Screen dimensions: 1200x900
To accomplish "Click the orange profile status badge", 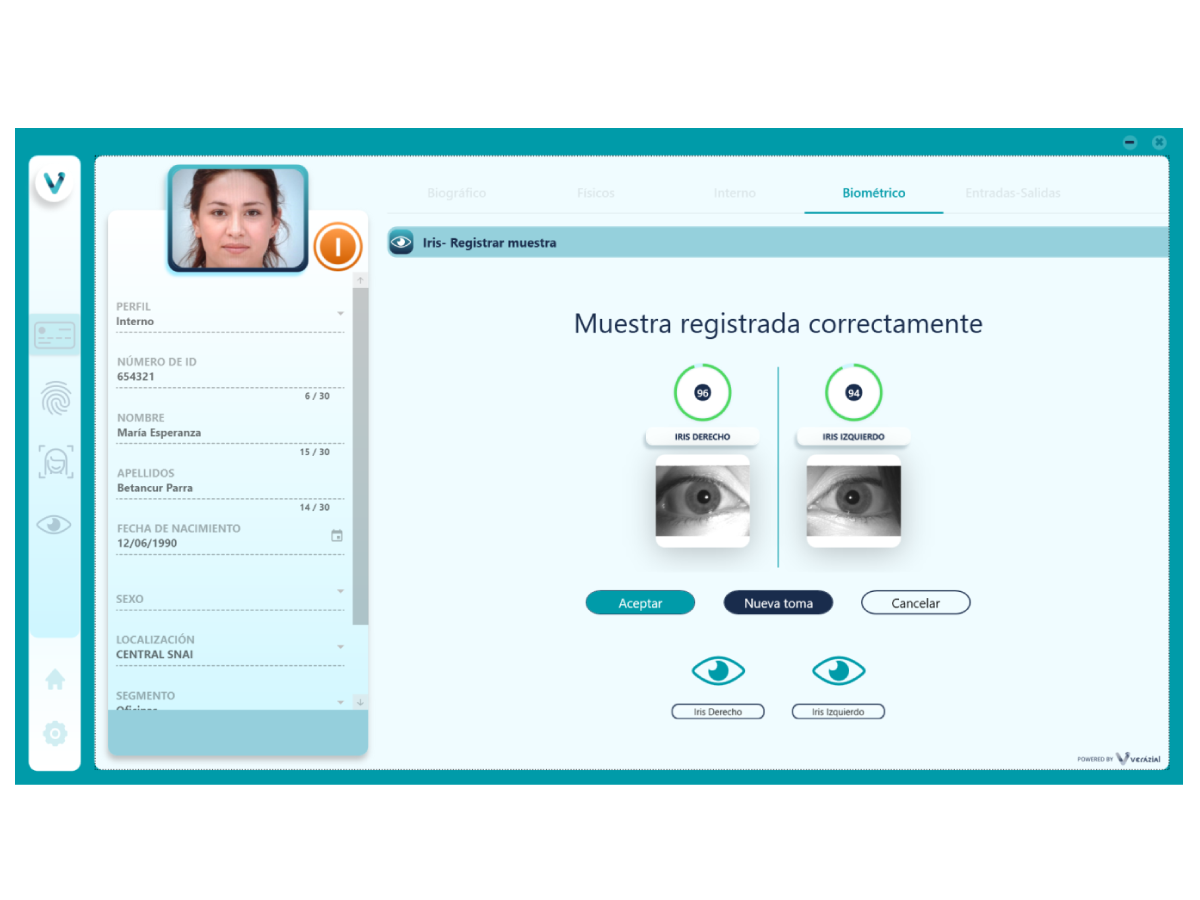I will [x=338, y=246].
